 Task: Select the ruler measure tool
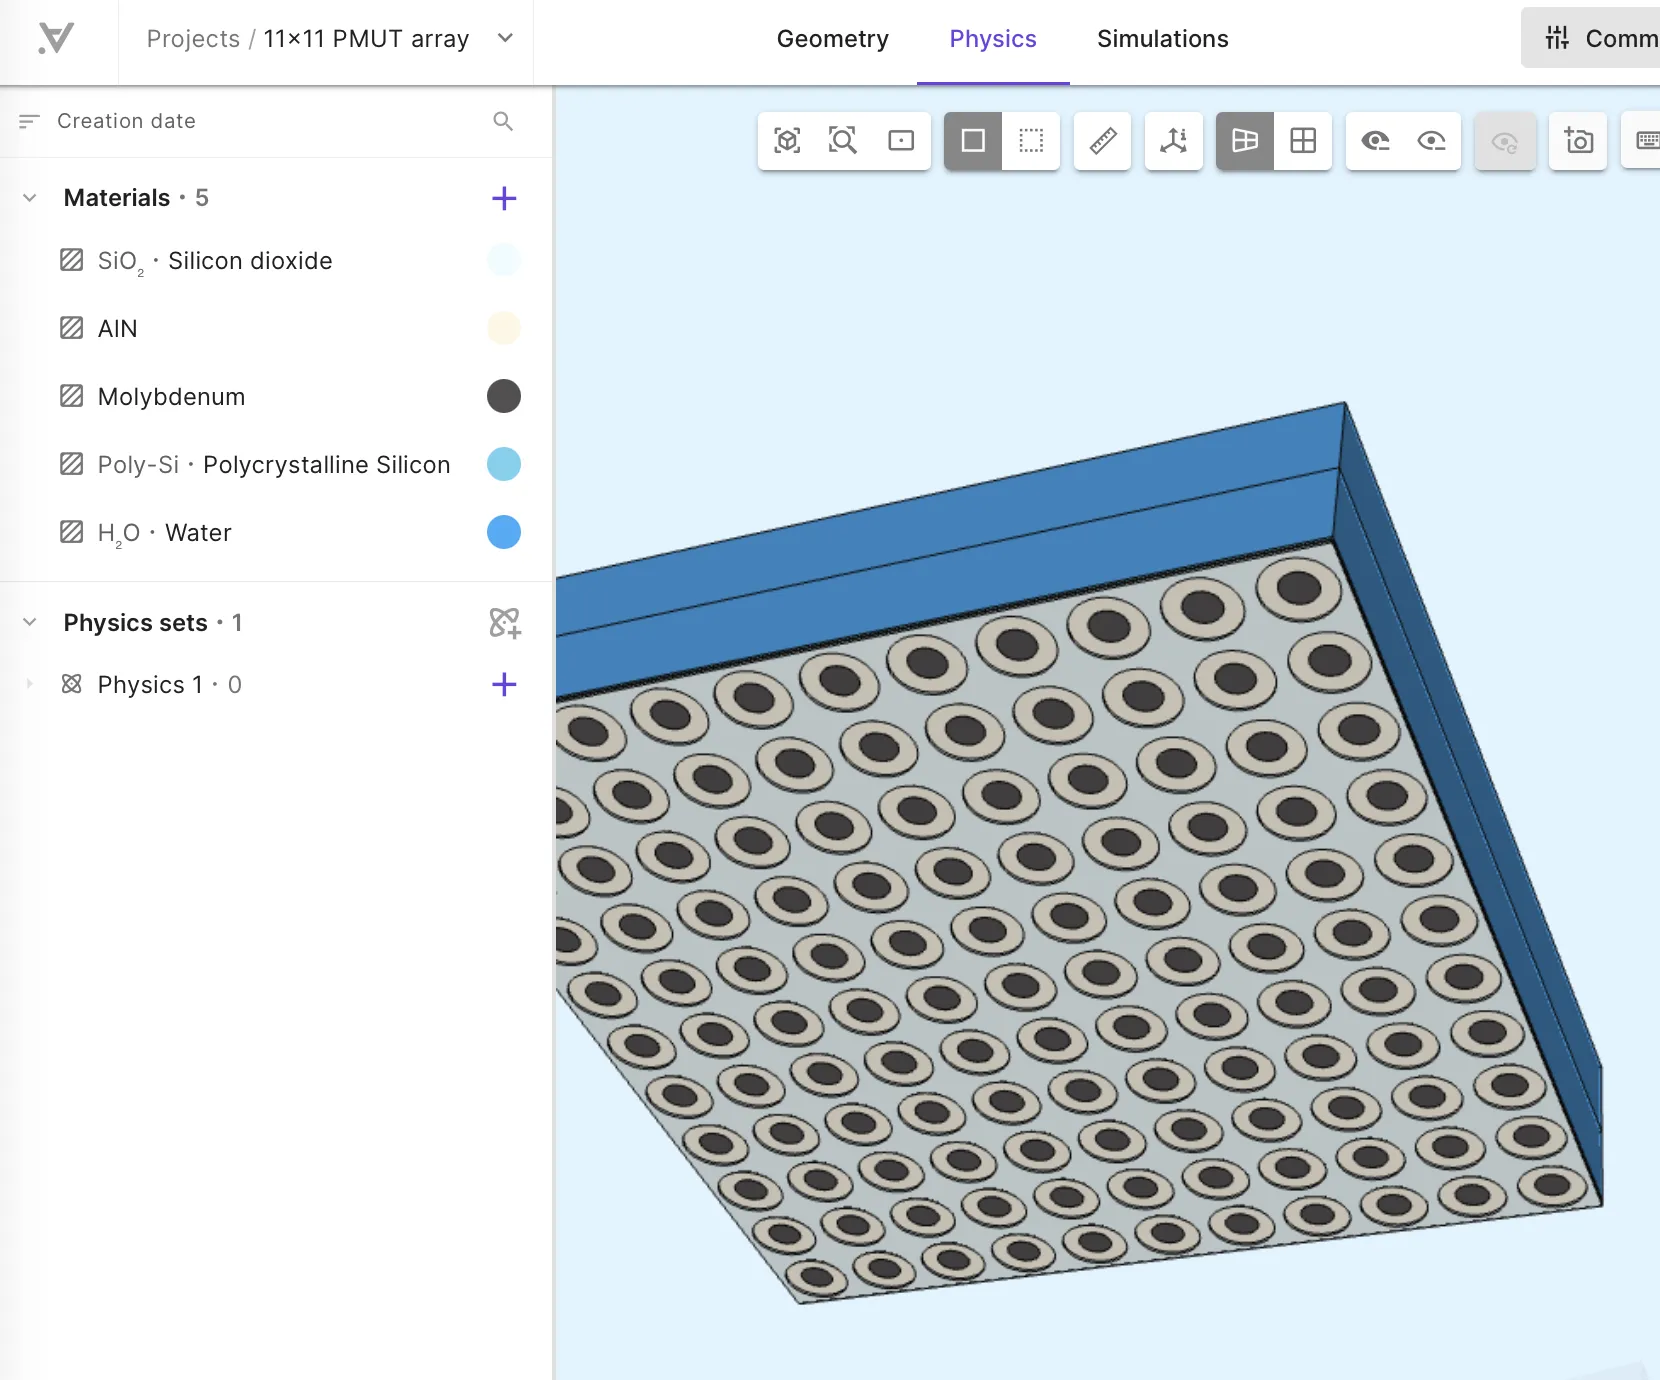click(1103, 141)
